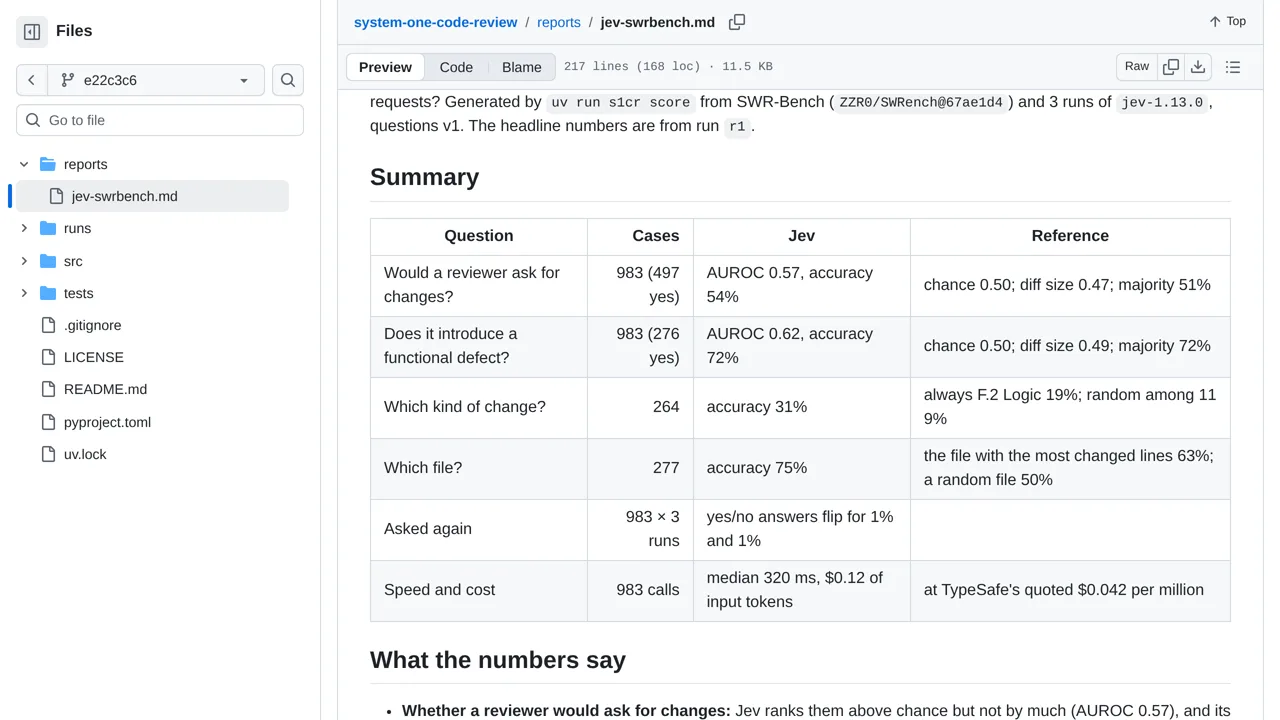Viewport: 1280px width, 720px height.
Task: Click the back arrow beside branch selector
Action: click(x=32, y=80)
